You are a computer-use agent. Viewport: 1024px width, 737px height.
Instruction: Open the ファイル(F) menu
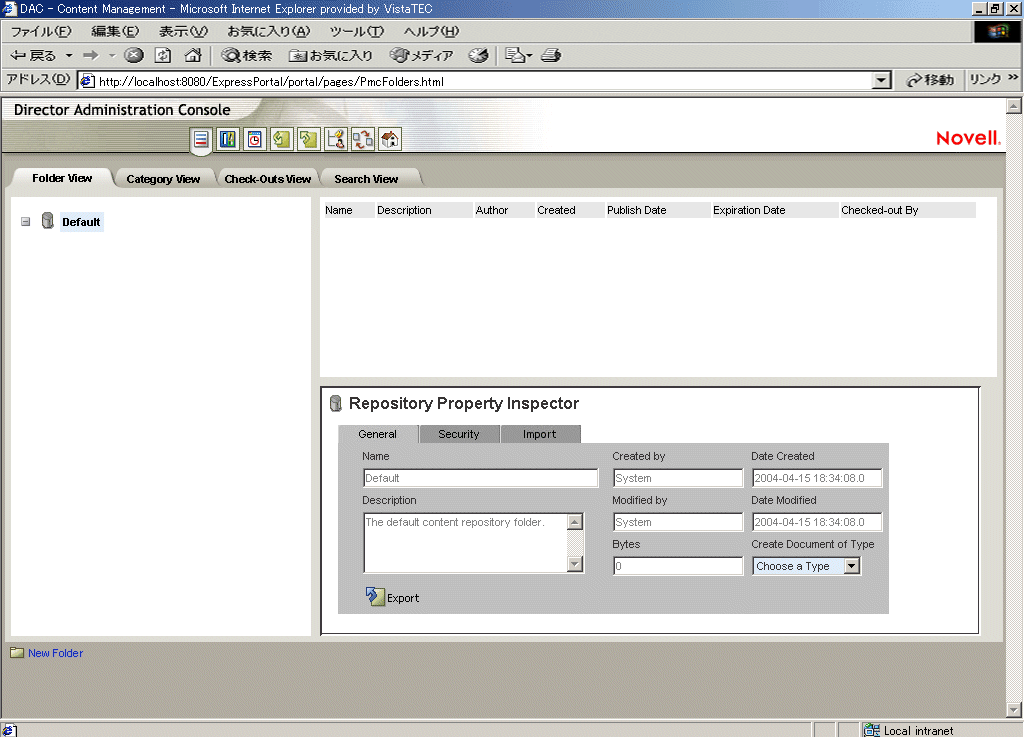(41, 31)
